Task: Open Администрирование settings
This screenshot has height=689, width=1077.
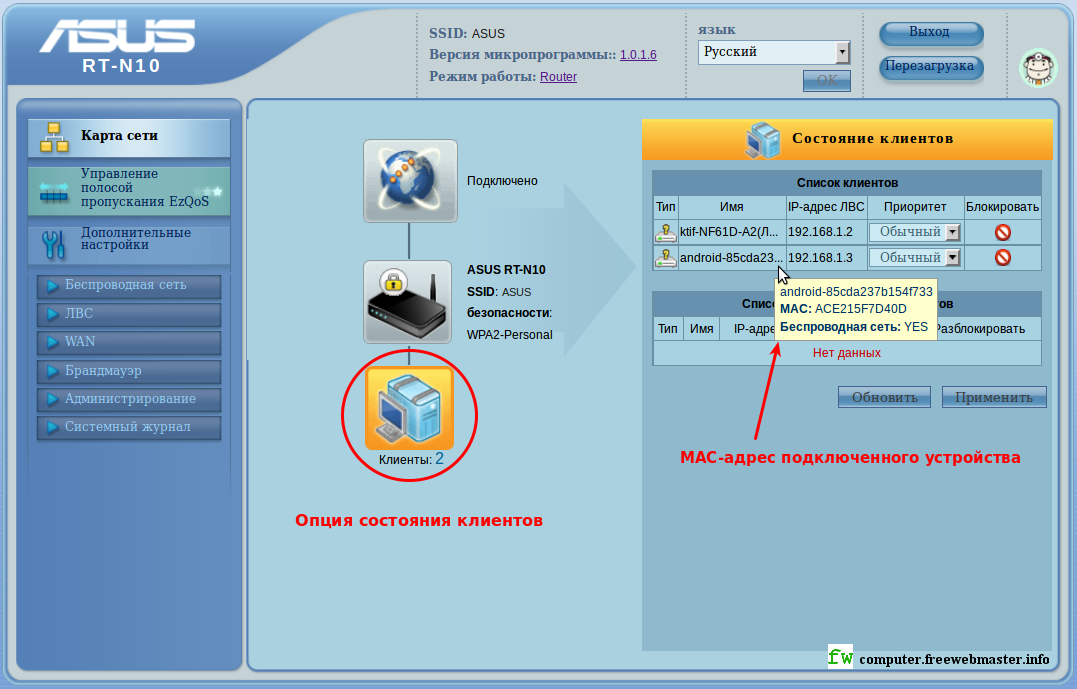Action: (x=129, y=399)
